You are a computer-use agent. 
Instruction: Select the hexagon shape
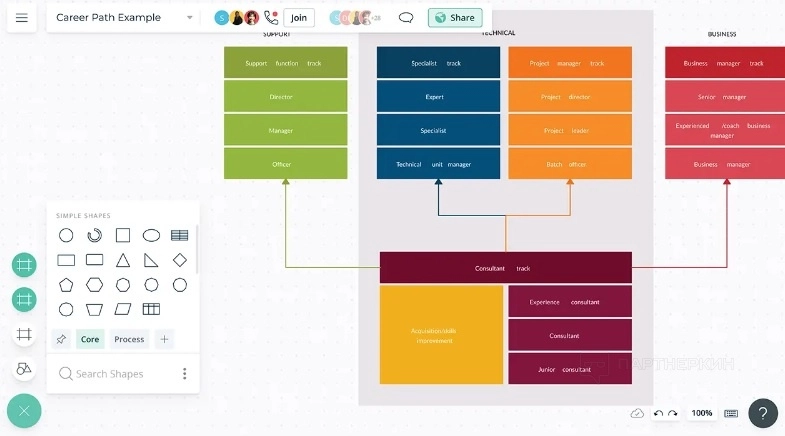pos(95,285)
